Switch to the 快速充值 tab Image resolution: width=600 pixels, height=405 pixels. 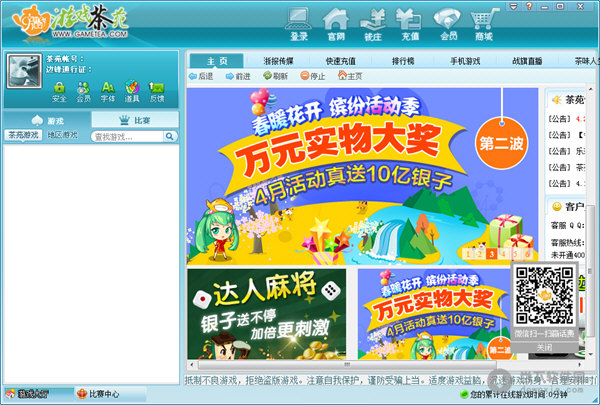point(341,61)
